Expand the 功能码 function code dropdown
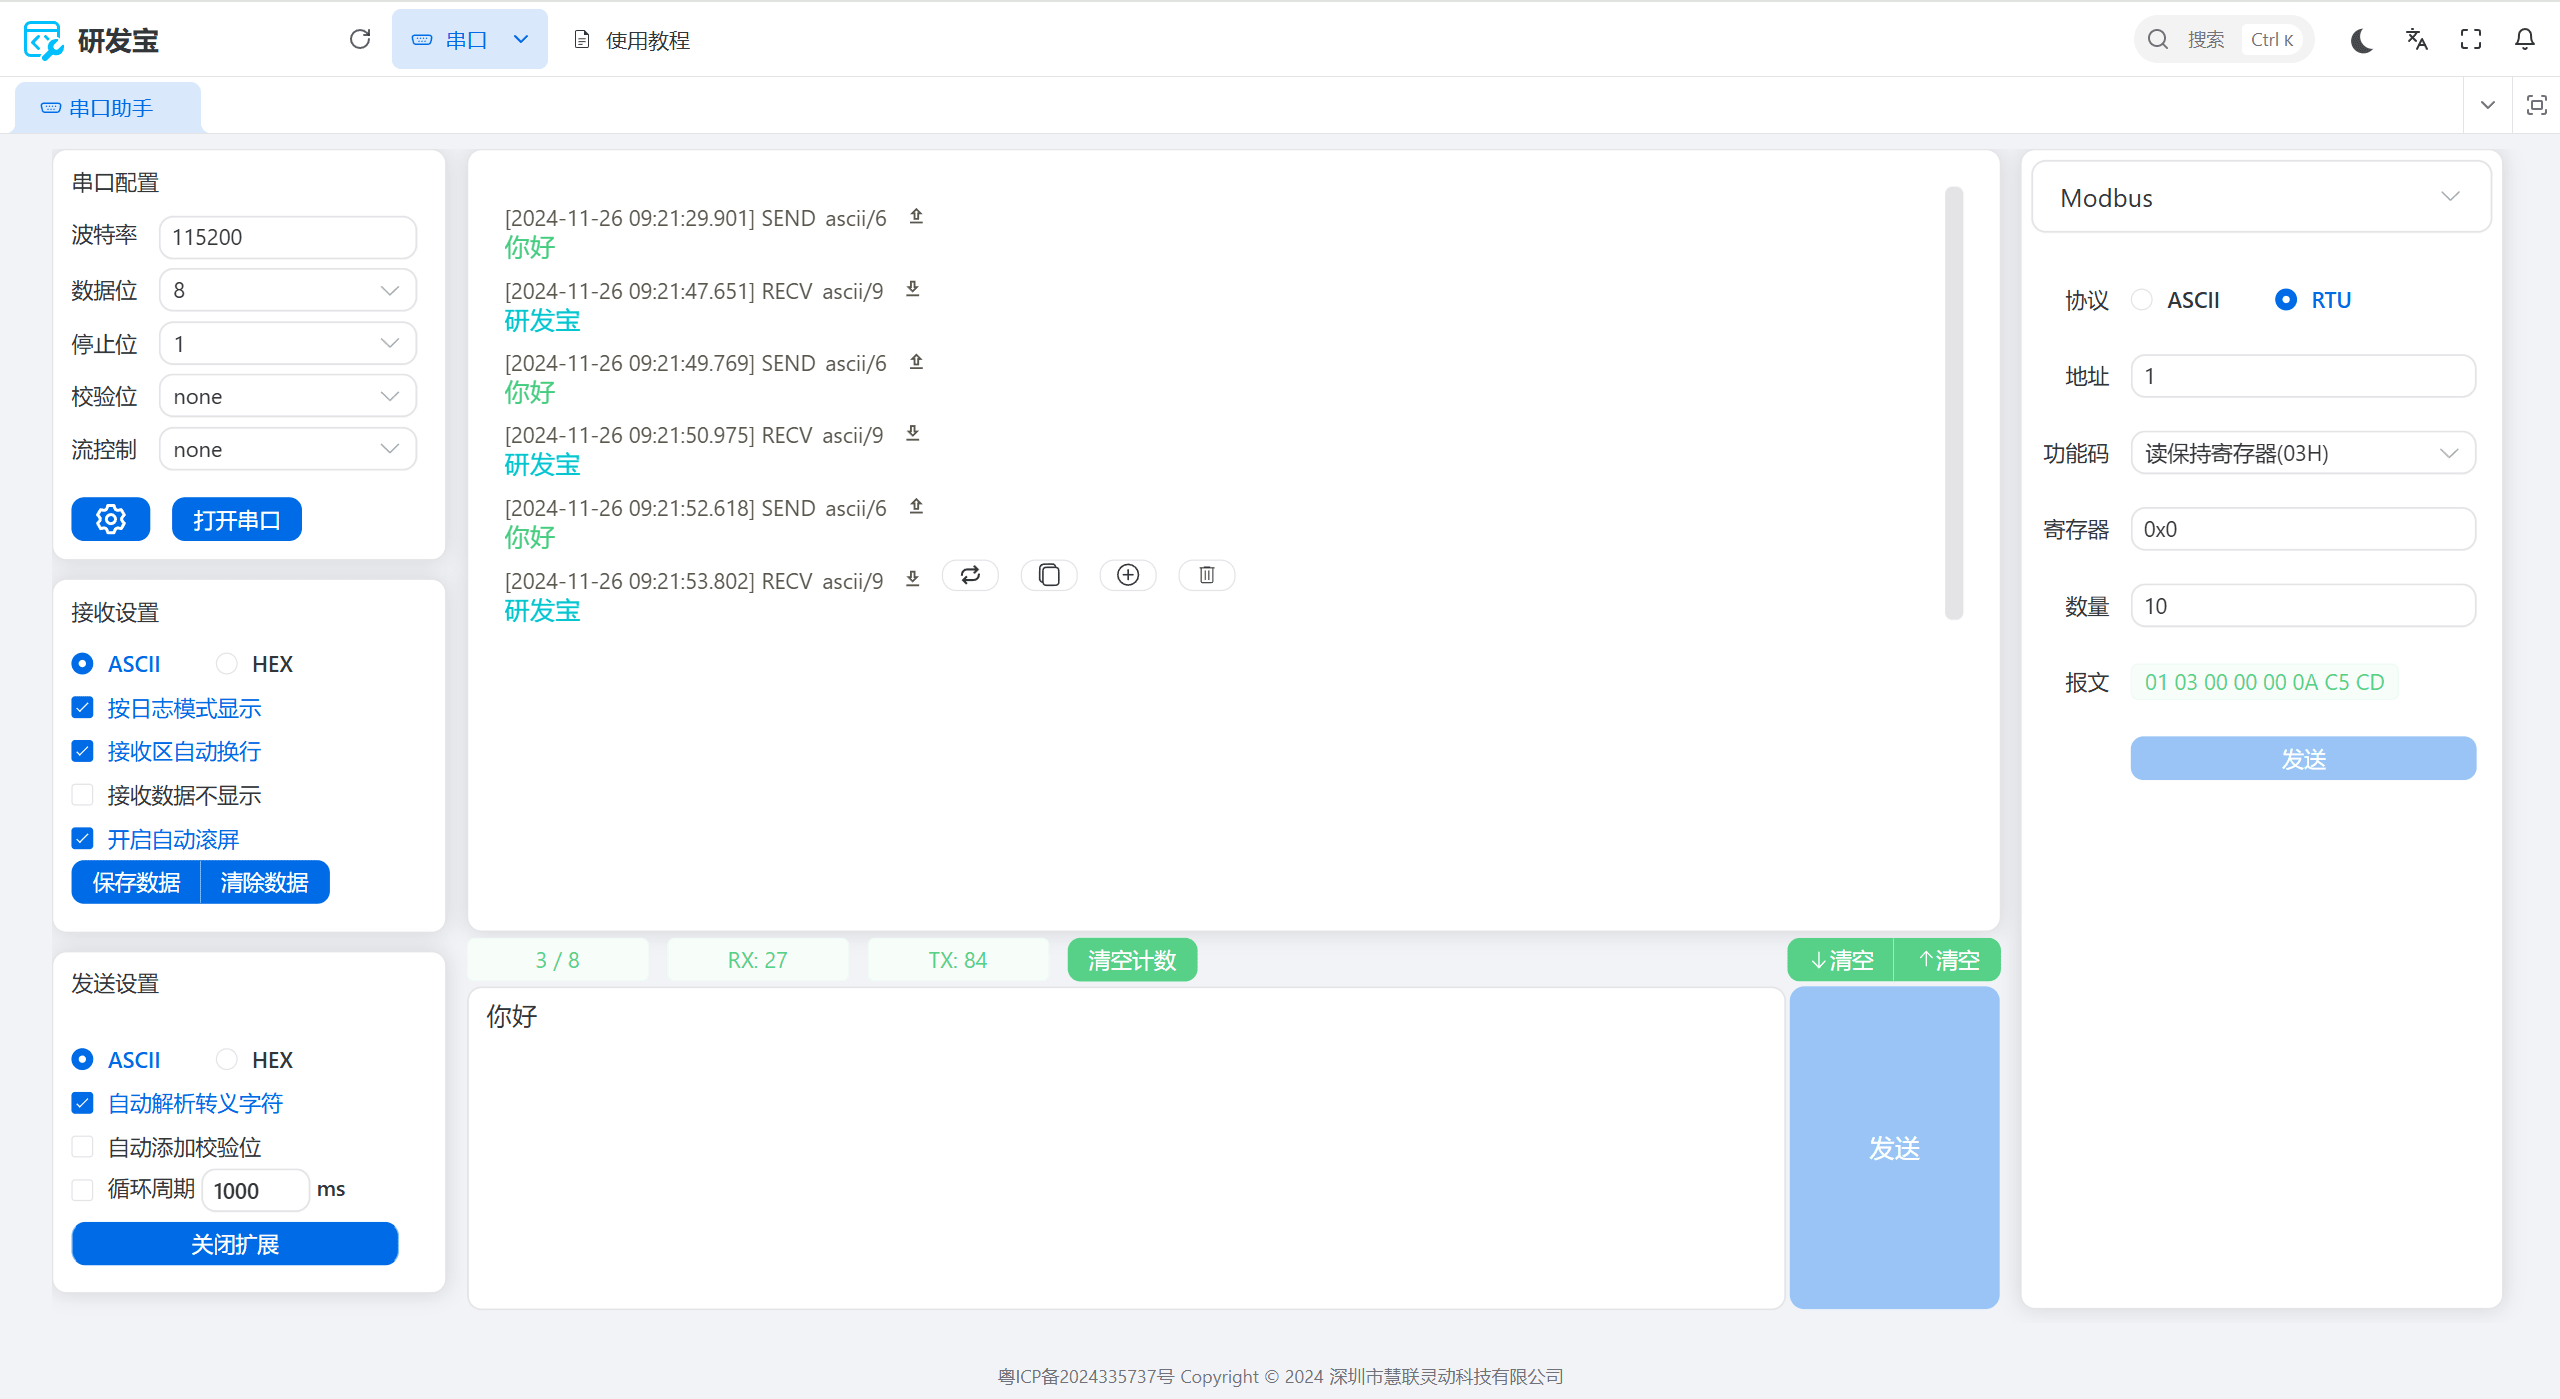This screenshot has height=1399, width=2560. (x=2302, y=453)
